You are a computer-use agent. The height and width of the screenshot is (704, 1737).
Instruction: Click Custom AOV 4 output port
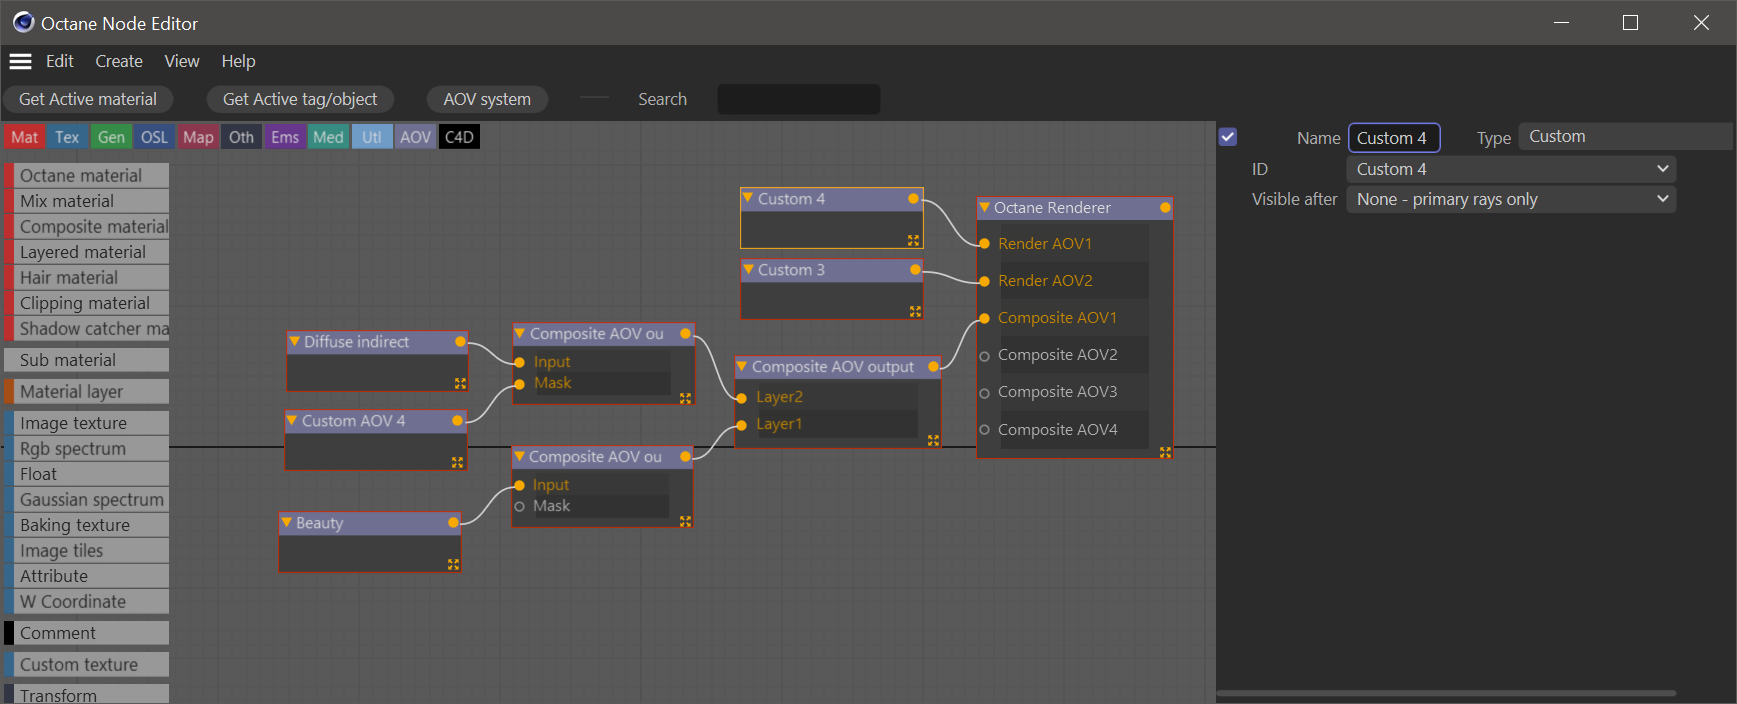pos(457,421)
